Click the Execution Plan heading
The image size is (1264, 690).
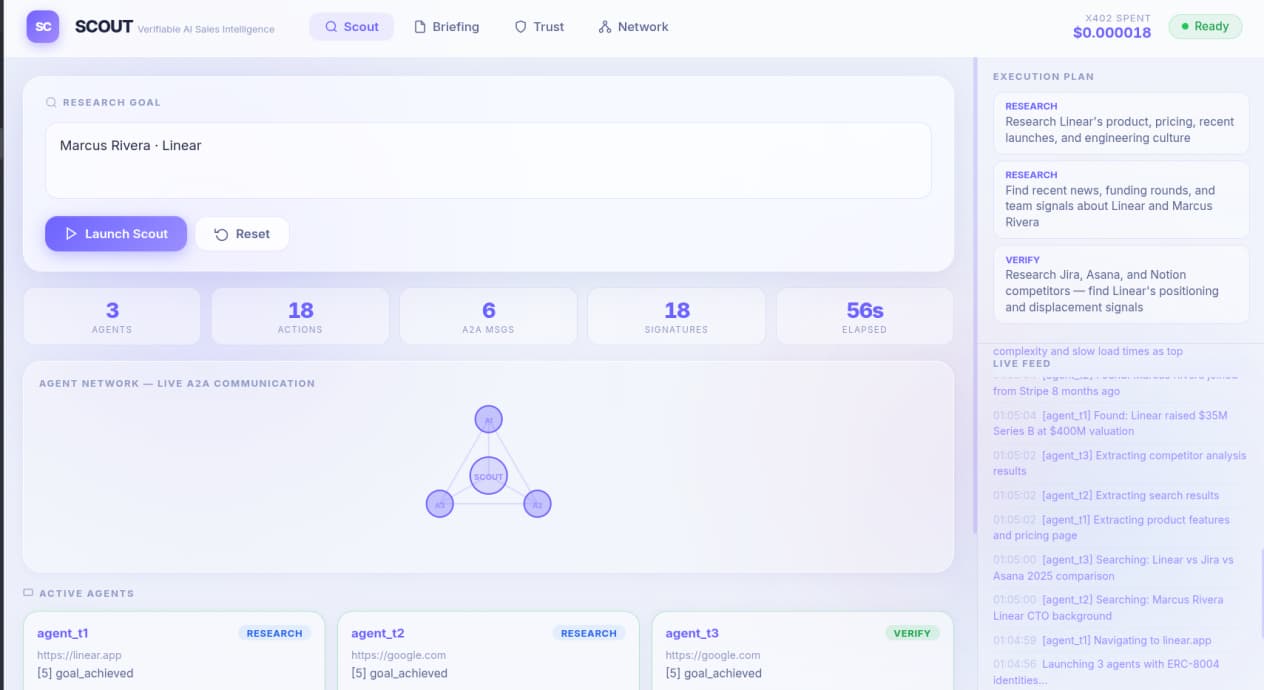(1043, 76)
